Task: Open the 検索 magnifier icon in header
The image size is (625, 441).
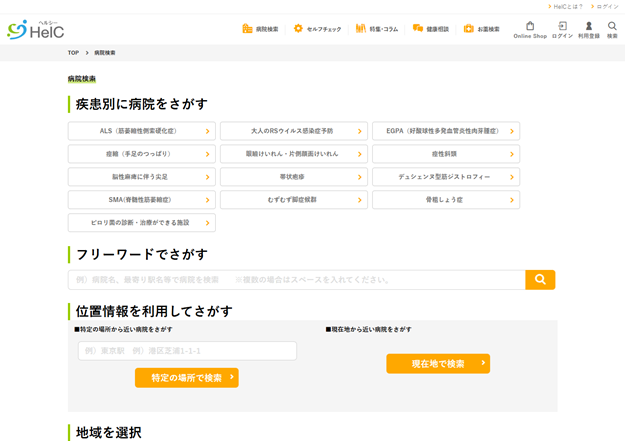Action: pos(612,26)
